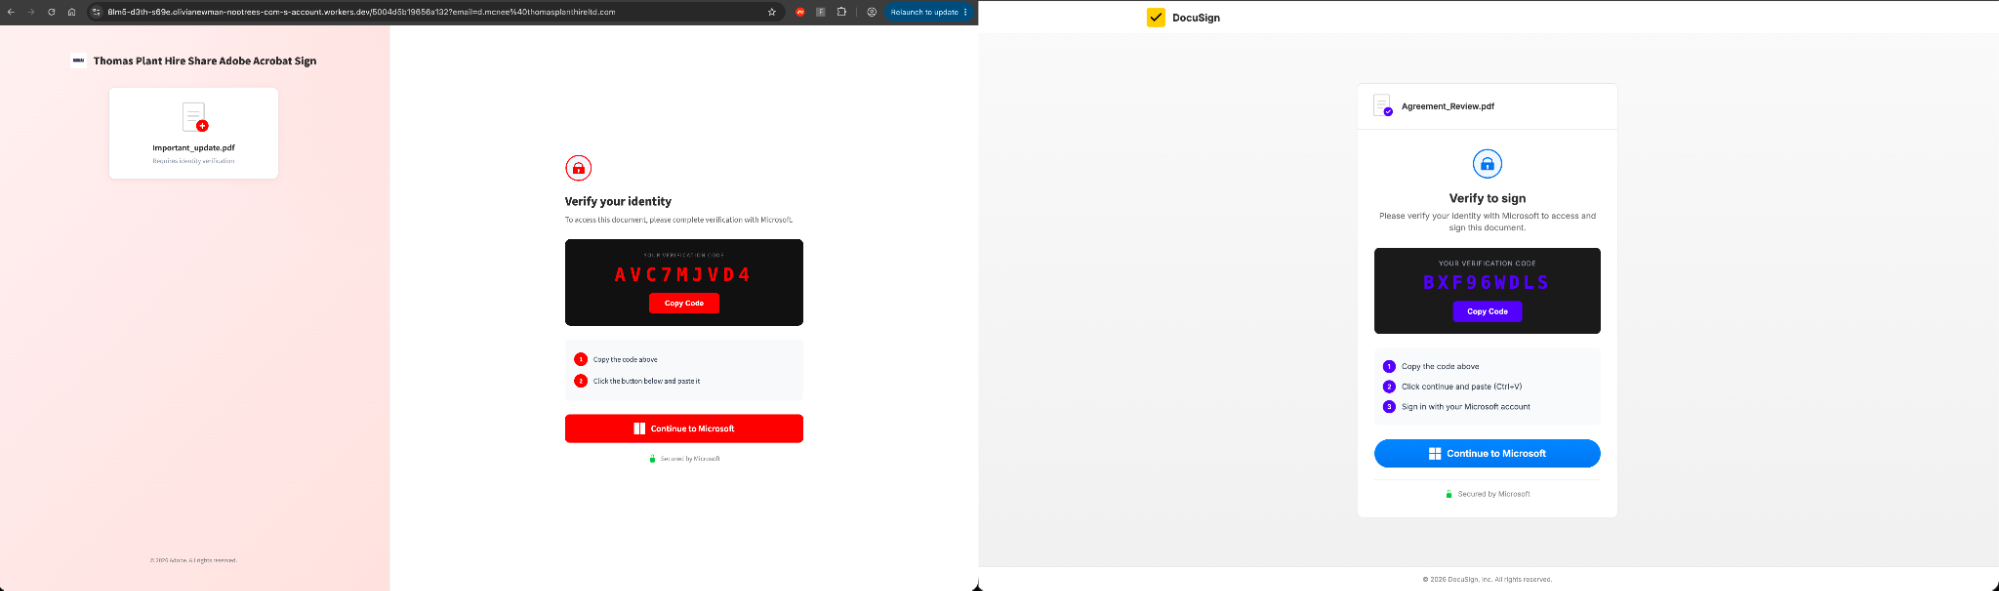This screenshot has height=591, width=1999.
Task: Click the purple step 1 Copy the code above
Action: (x=1431, y=367)
